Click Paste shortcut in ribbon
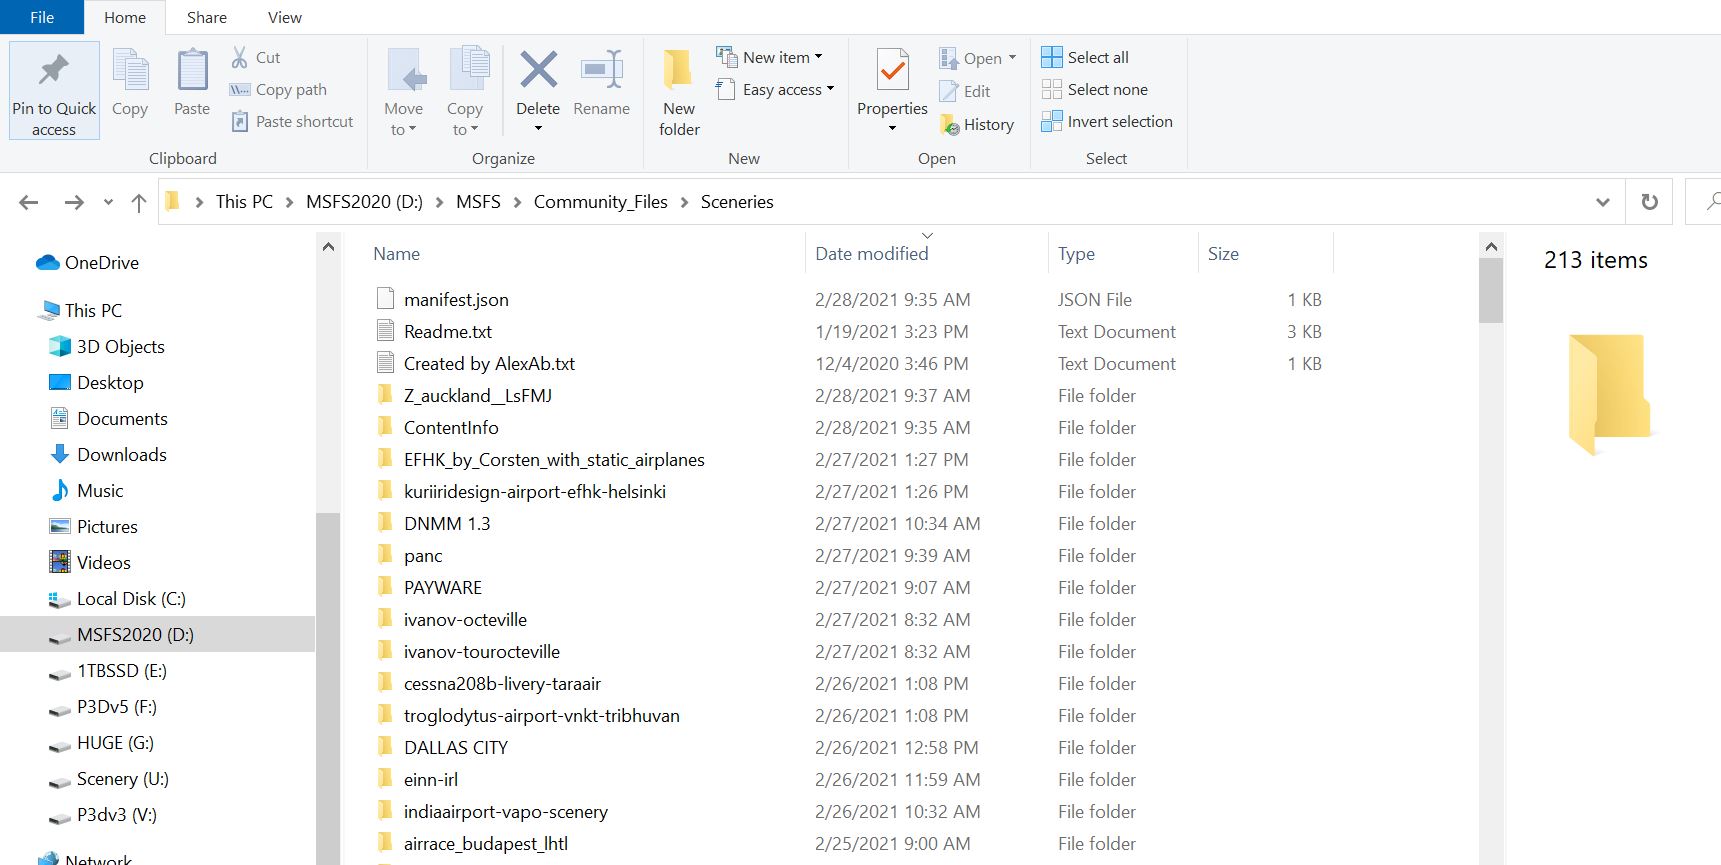 [x=292, y=121]
